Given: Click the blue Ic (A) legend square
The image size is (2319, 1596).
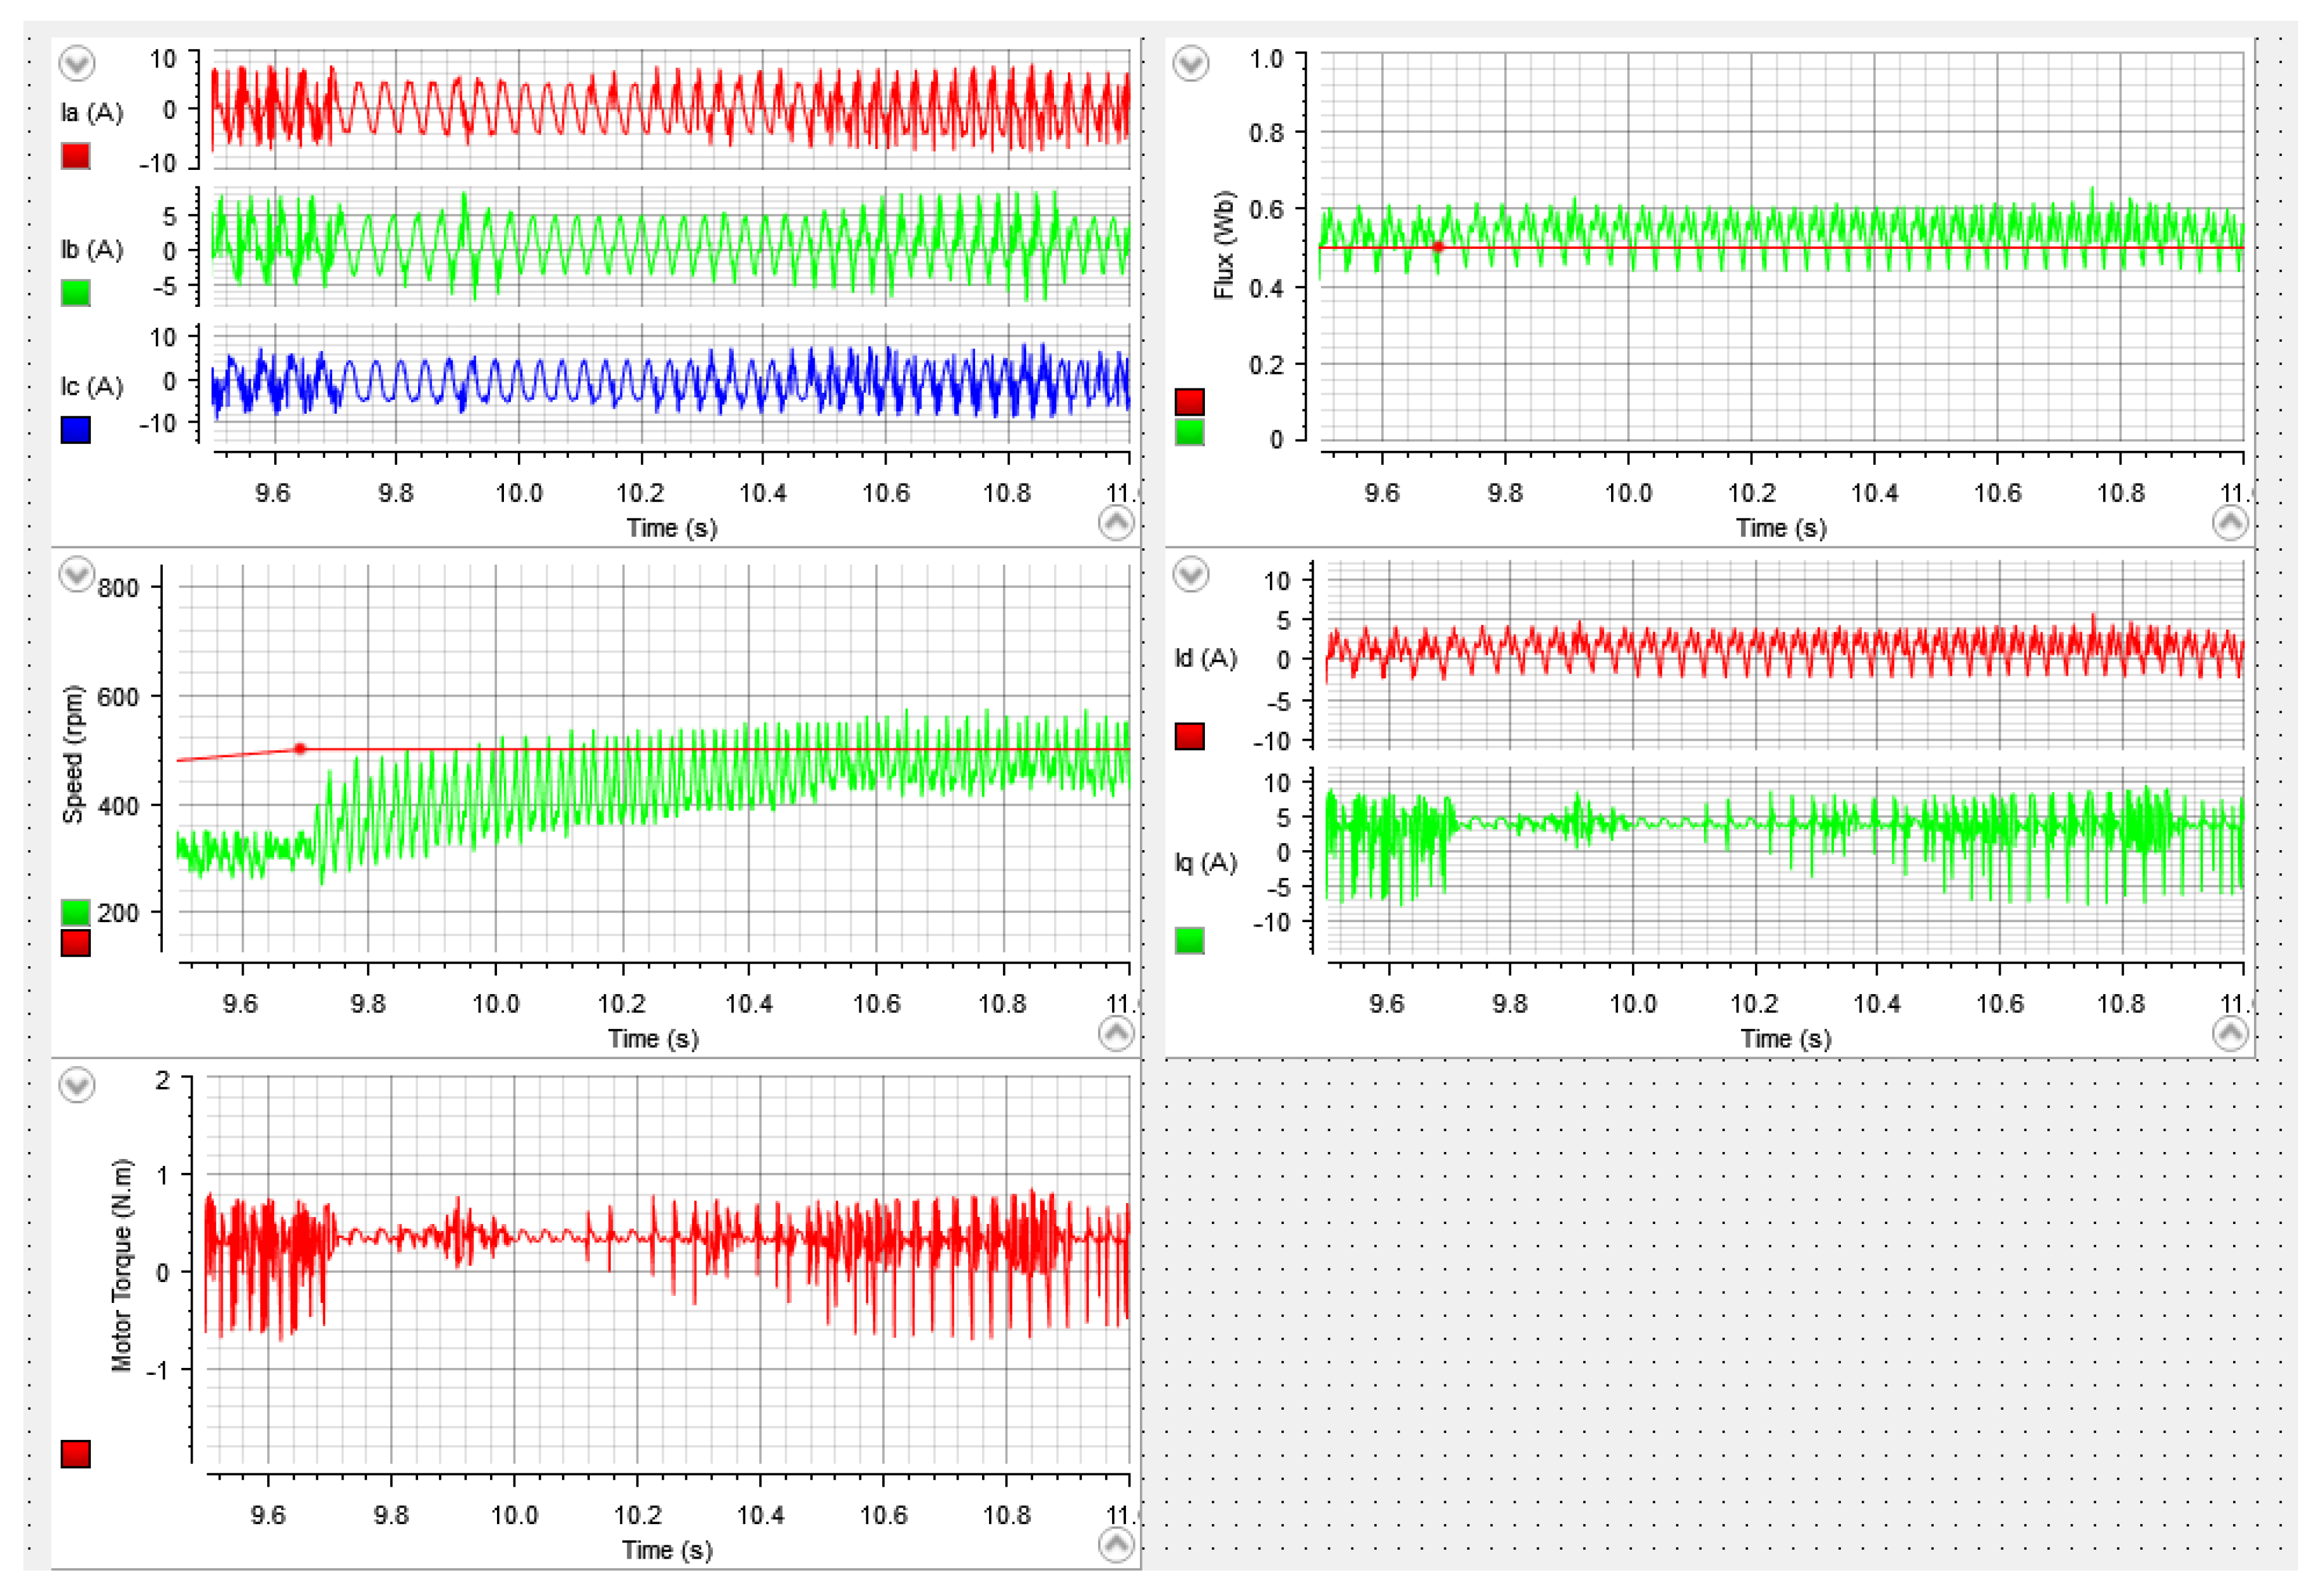Looking at the screenshot, I should (x=76, y=430).
